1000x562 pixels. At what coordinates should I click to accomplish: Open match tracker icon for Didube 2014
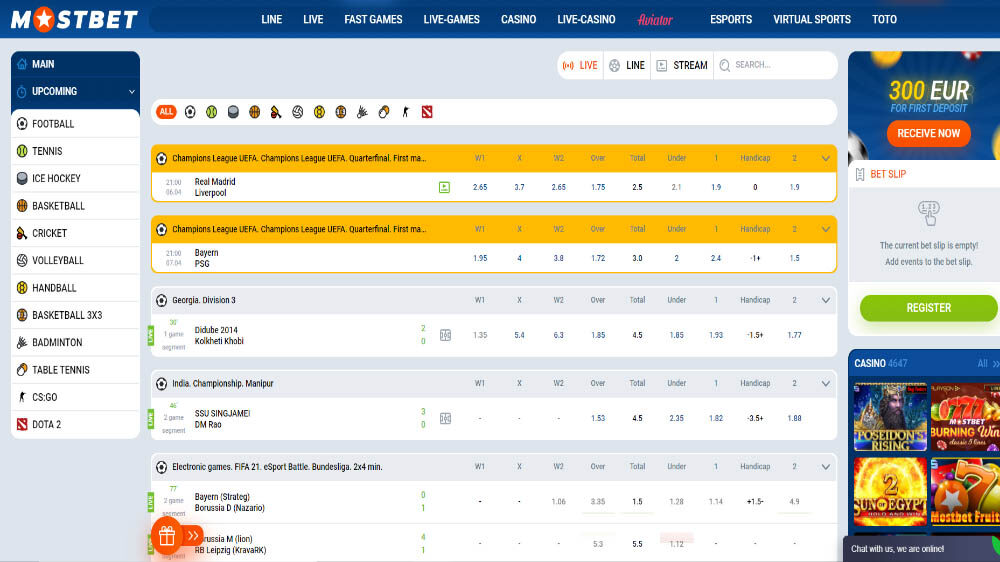click(445, 336)
